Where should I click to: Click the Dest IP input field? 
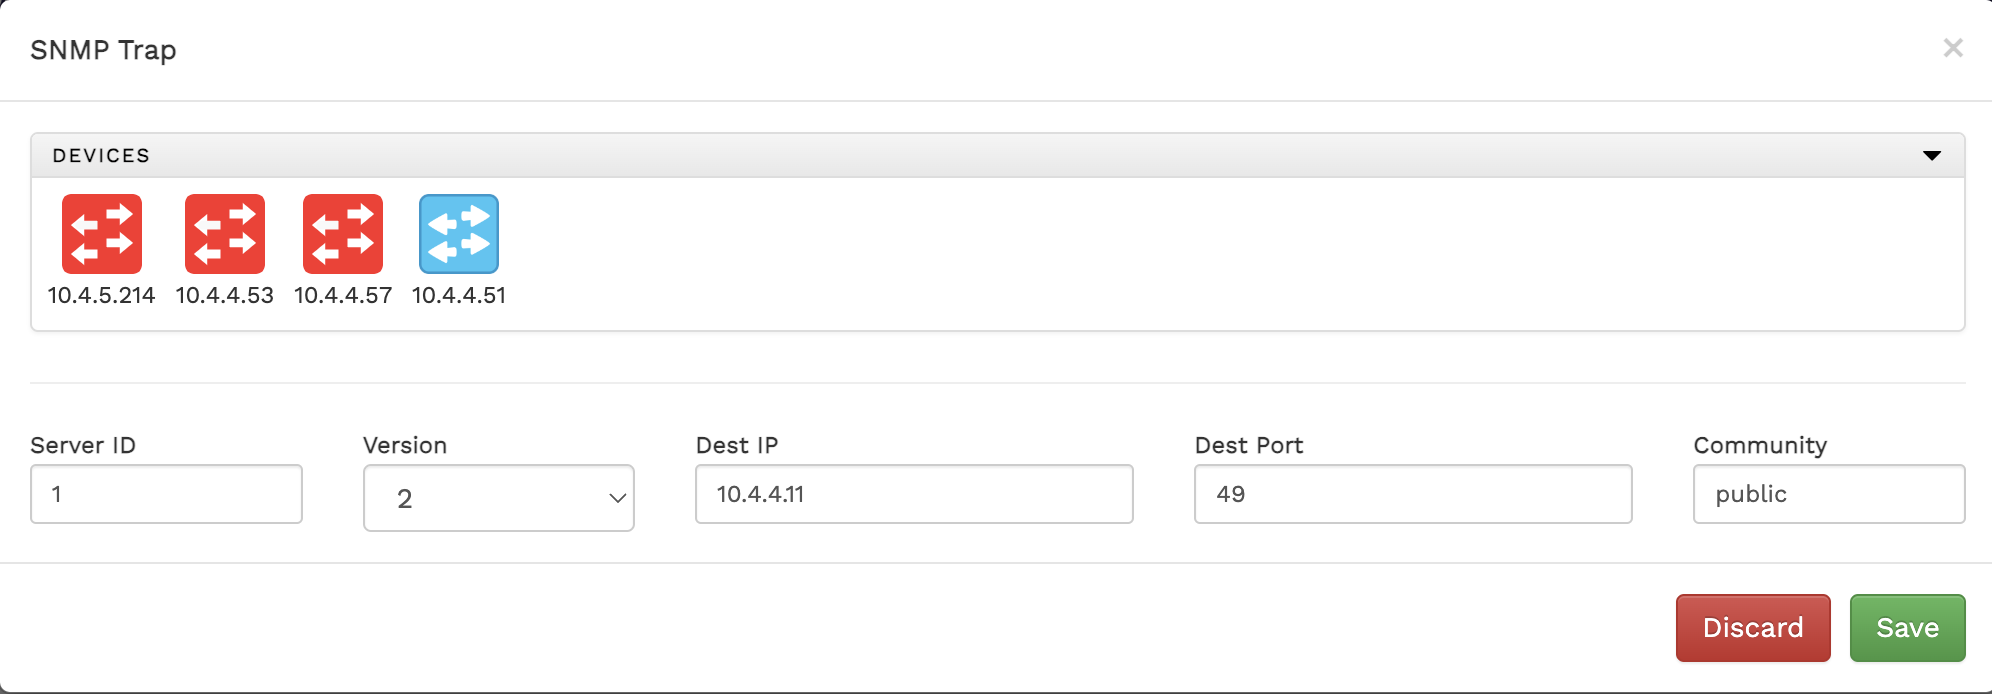(x=914, y=494)
